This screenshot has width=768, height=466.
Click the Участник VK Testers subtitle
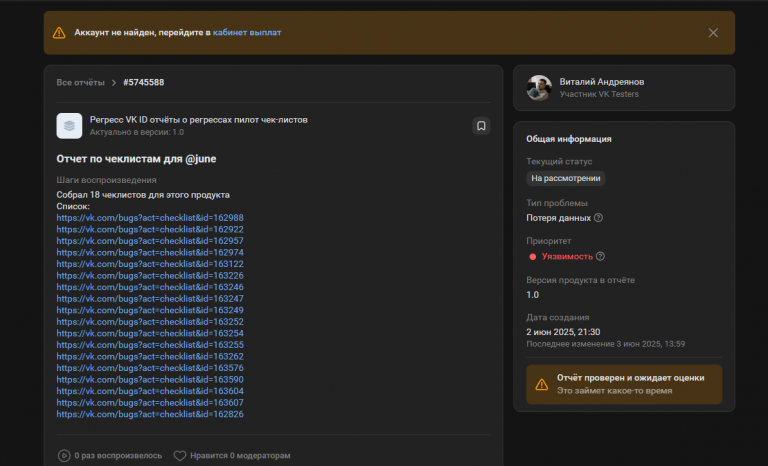click(x=599, y=94)
